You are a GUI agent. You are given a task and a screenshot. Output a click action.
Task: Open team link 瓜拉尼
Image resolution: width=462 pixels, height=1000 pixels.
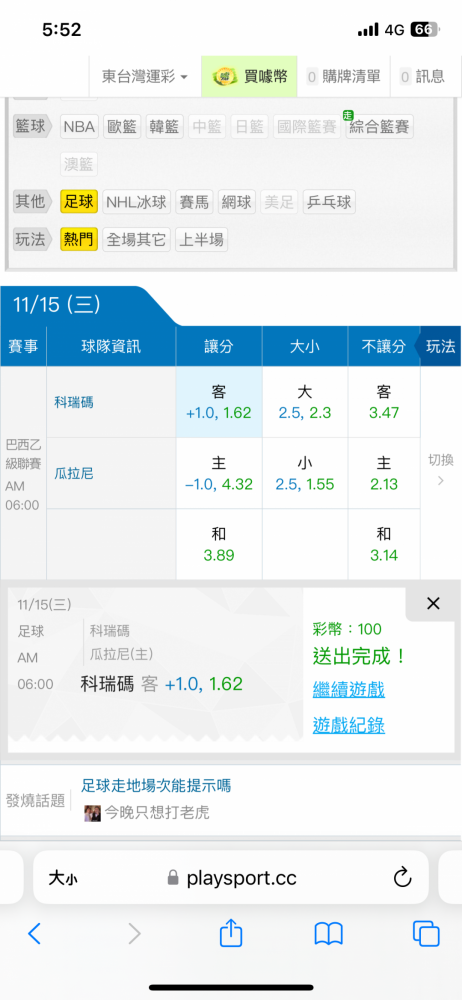pos(74,473)
